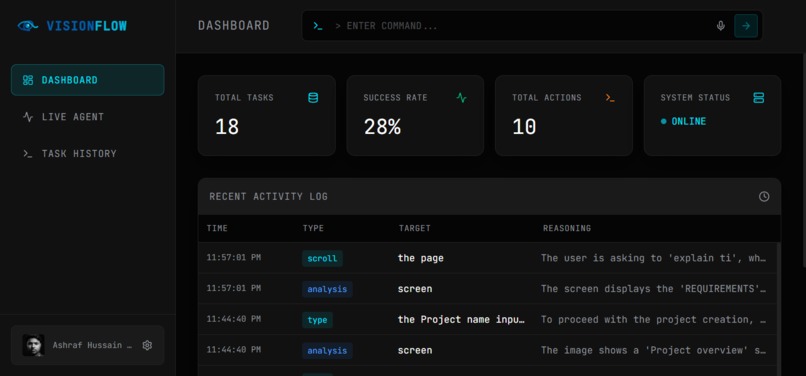806x376 pixels.
Task: Click the DASHBOARD page title in header
Action: (234, 26)
